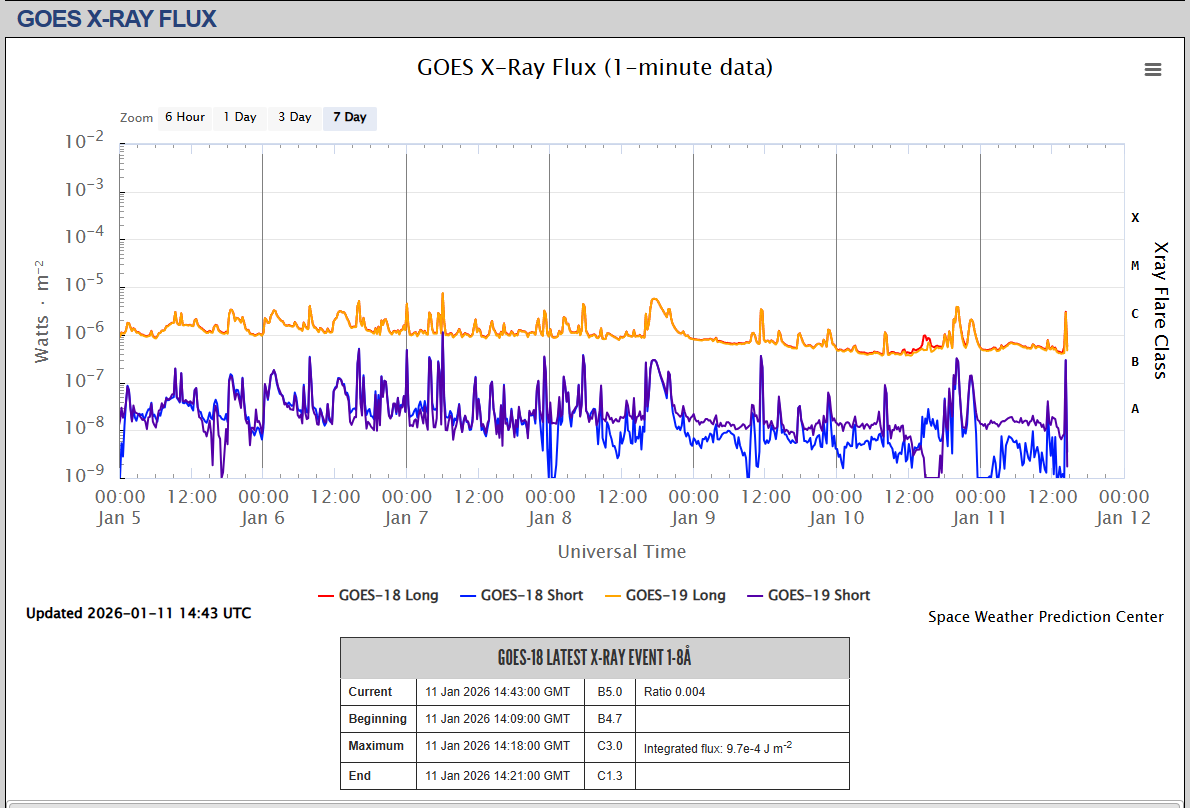The height and width of the screenshot is (808, 1190).
Task: Click the Maximum row C3.0 value
Action: click(610, 746)
